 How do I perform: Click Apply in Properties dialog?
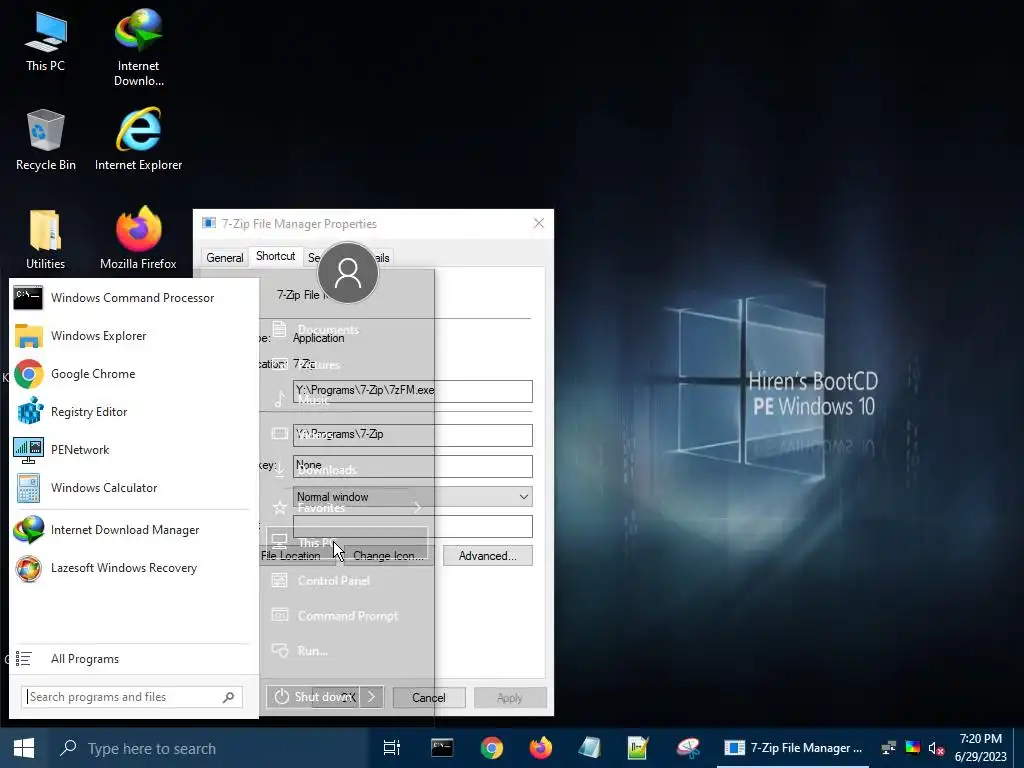[510, 698]
